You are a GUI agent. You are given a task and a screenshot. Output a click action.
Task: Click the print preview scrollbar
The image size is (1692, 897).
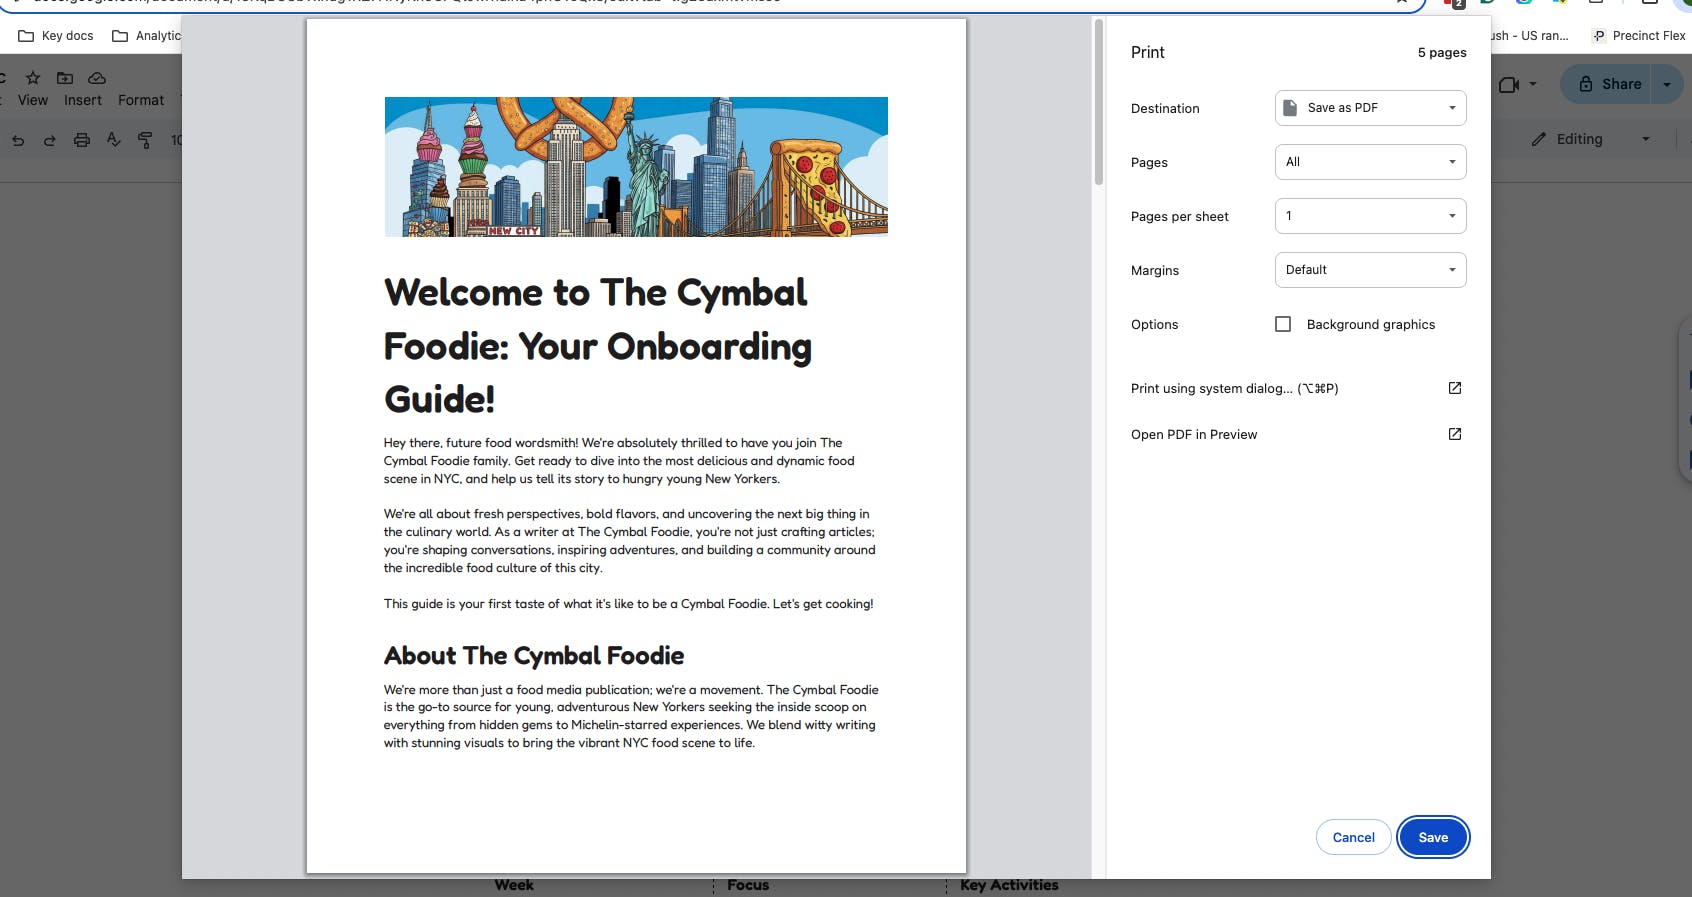1098,102
